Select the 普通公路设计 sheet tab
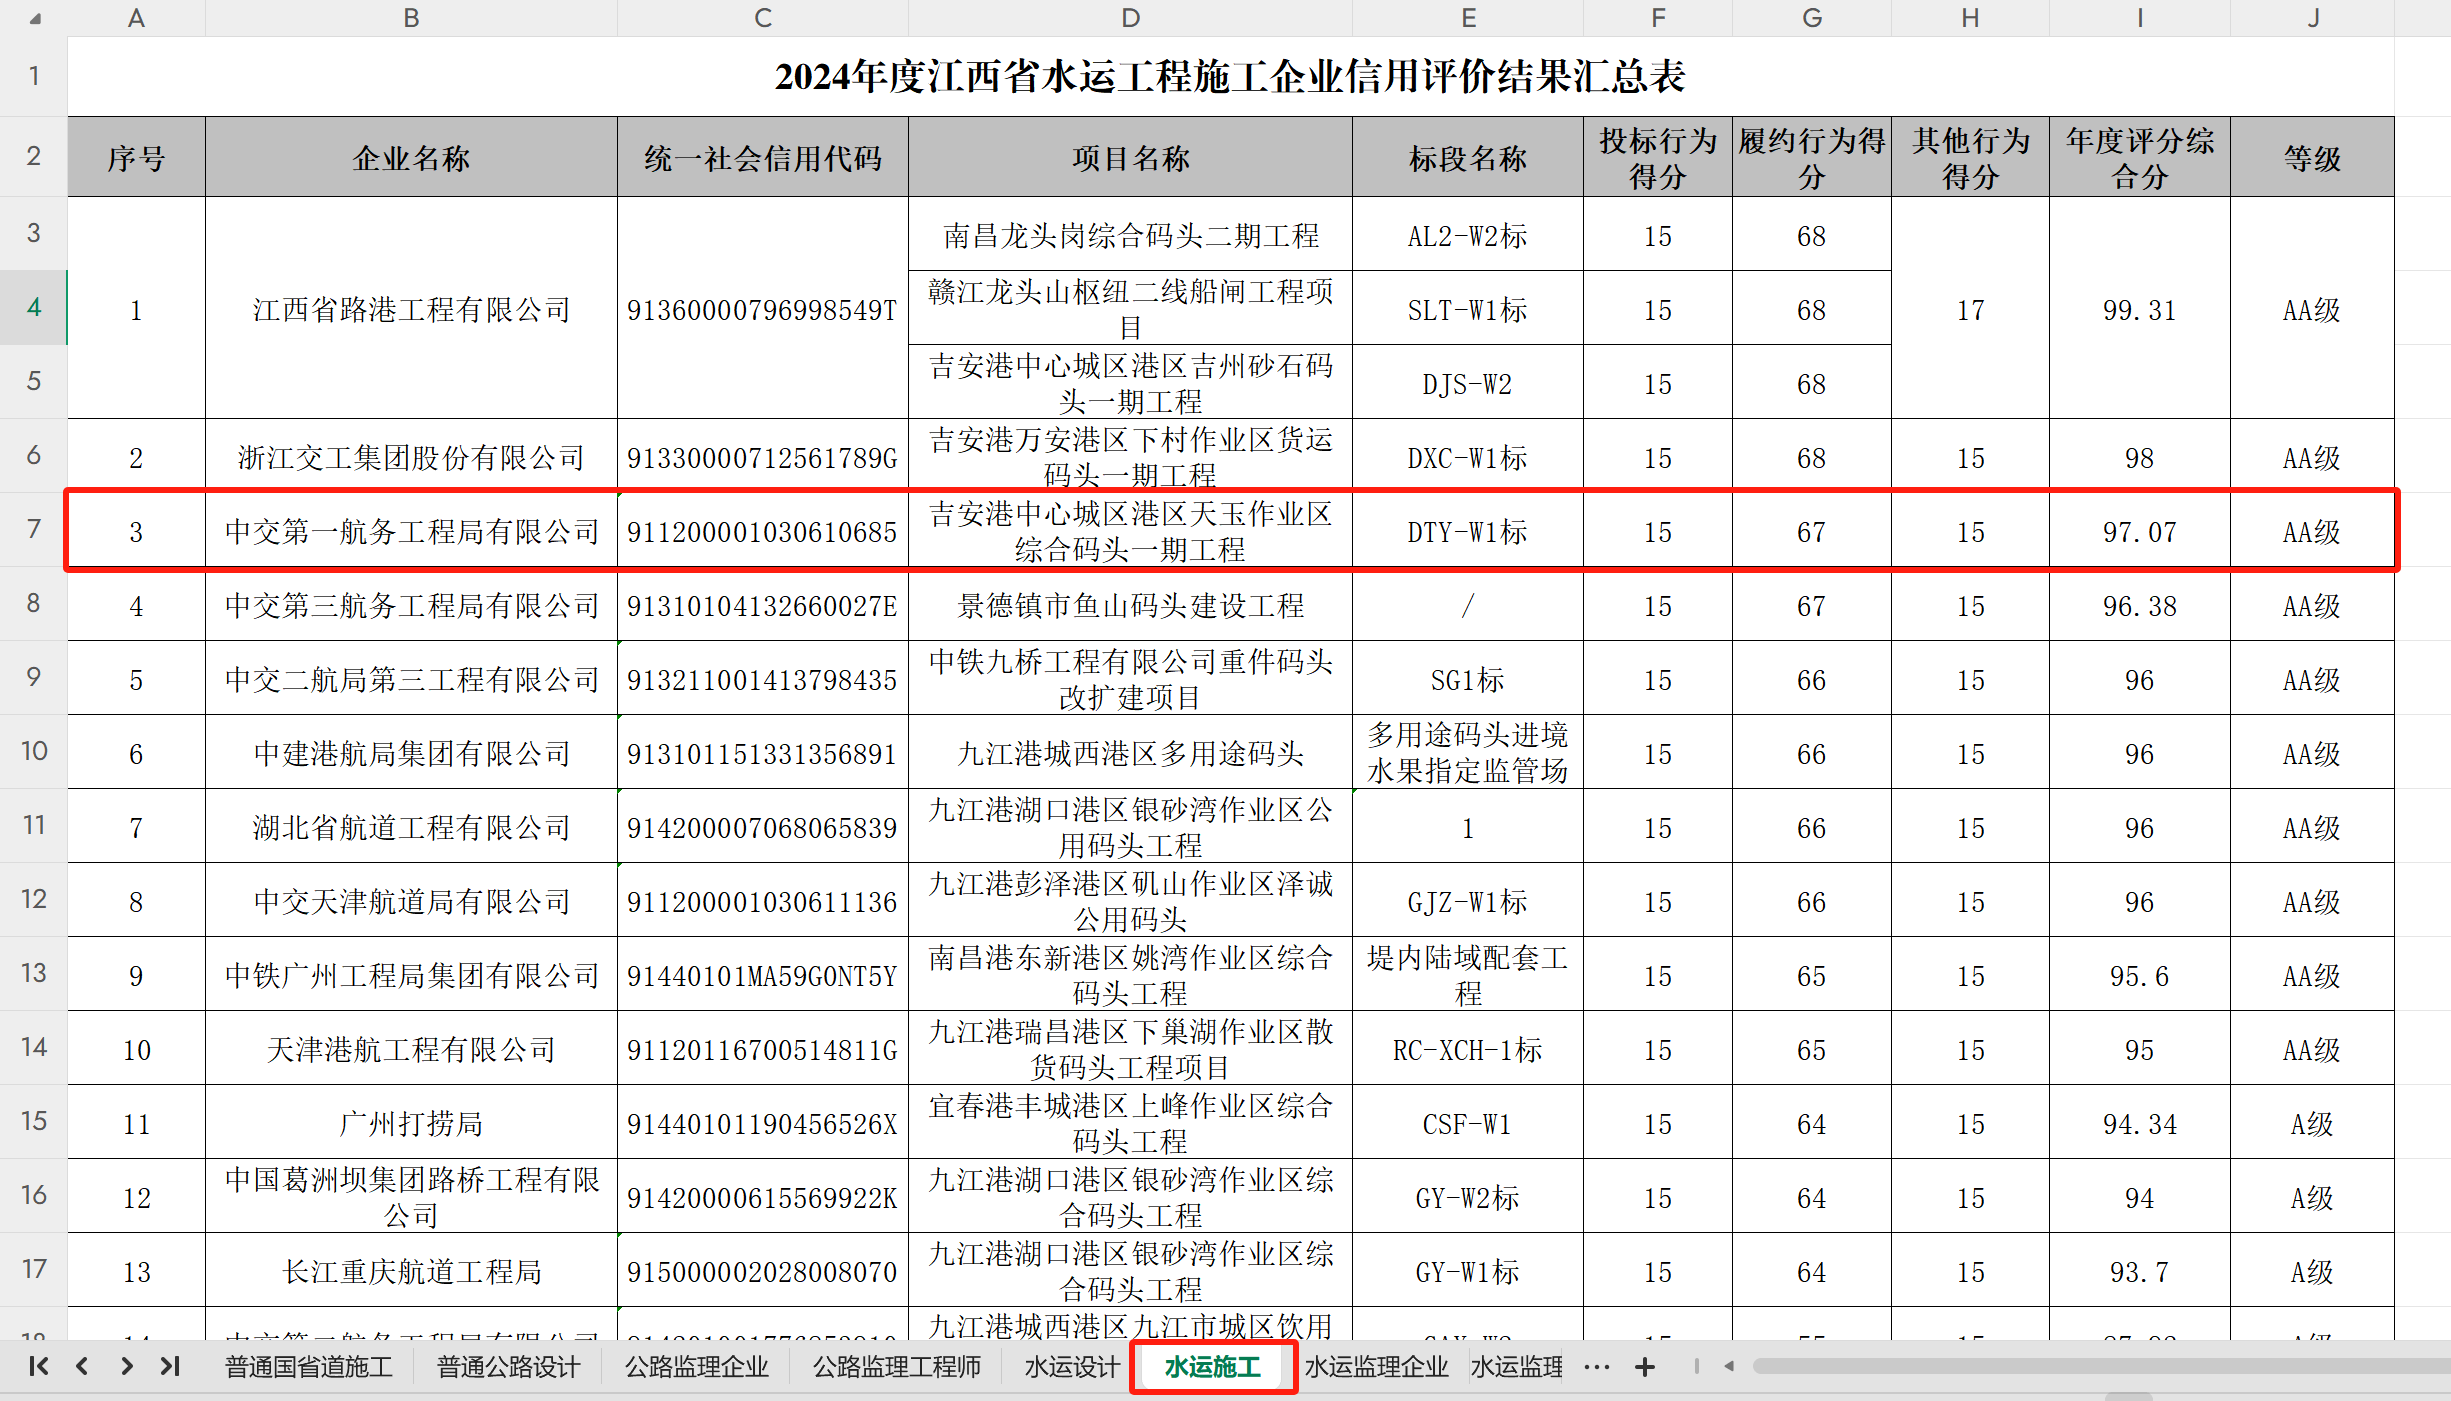This screenshot has height=1401, width=2451. (x=508, y=1367)
